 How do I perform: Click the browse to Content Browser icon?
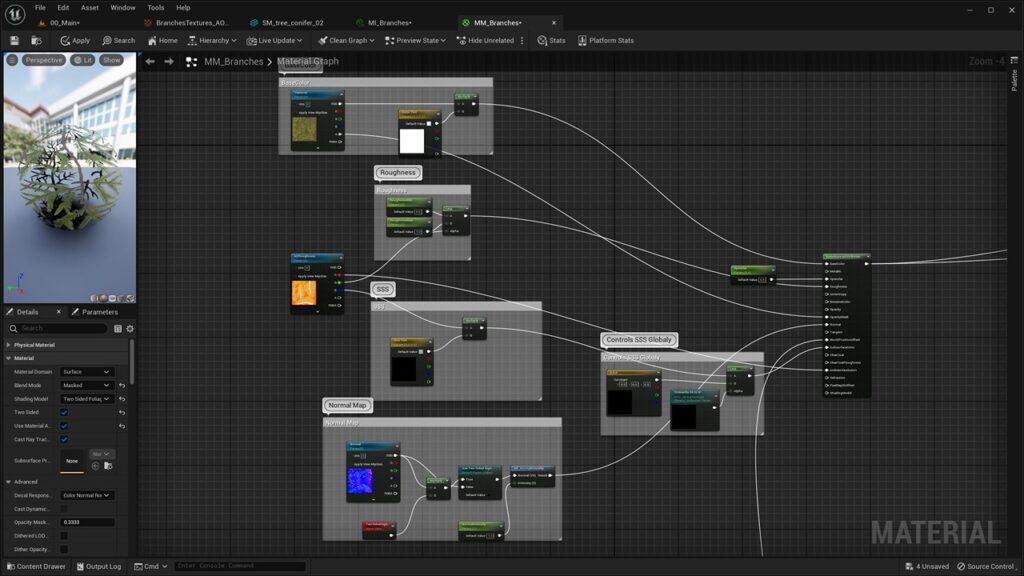point(37,41)
